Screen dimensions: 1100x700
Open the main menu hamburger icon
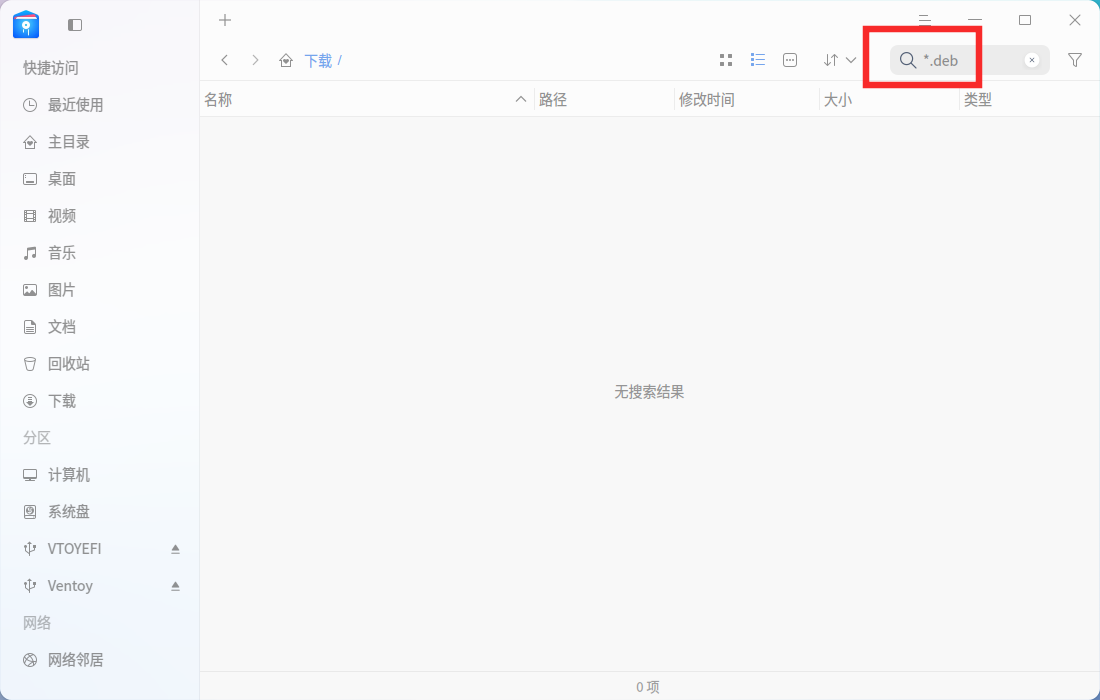925,20
